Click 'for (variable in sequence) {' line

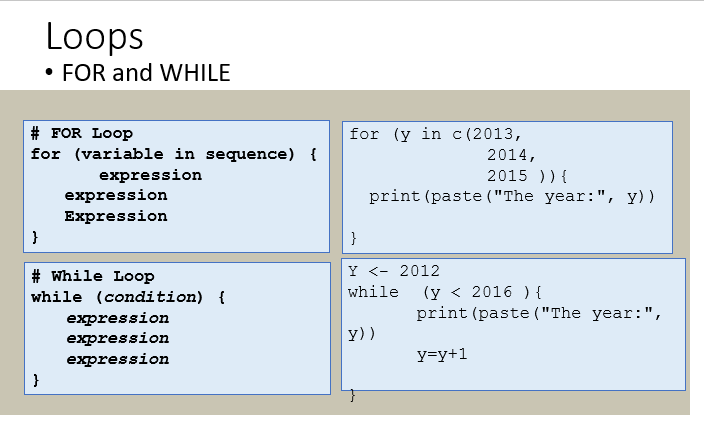pyautogui.click(x=174, y=154)
